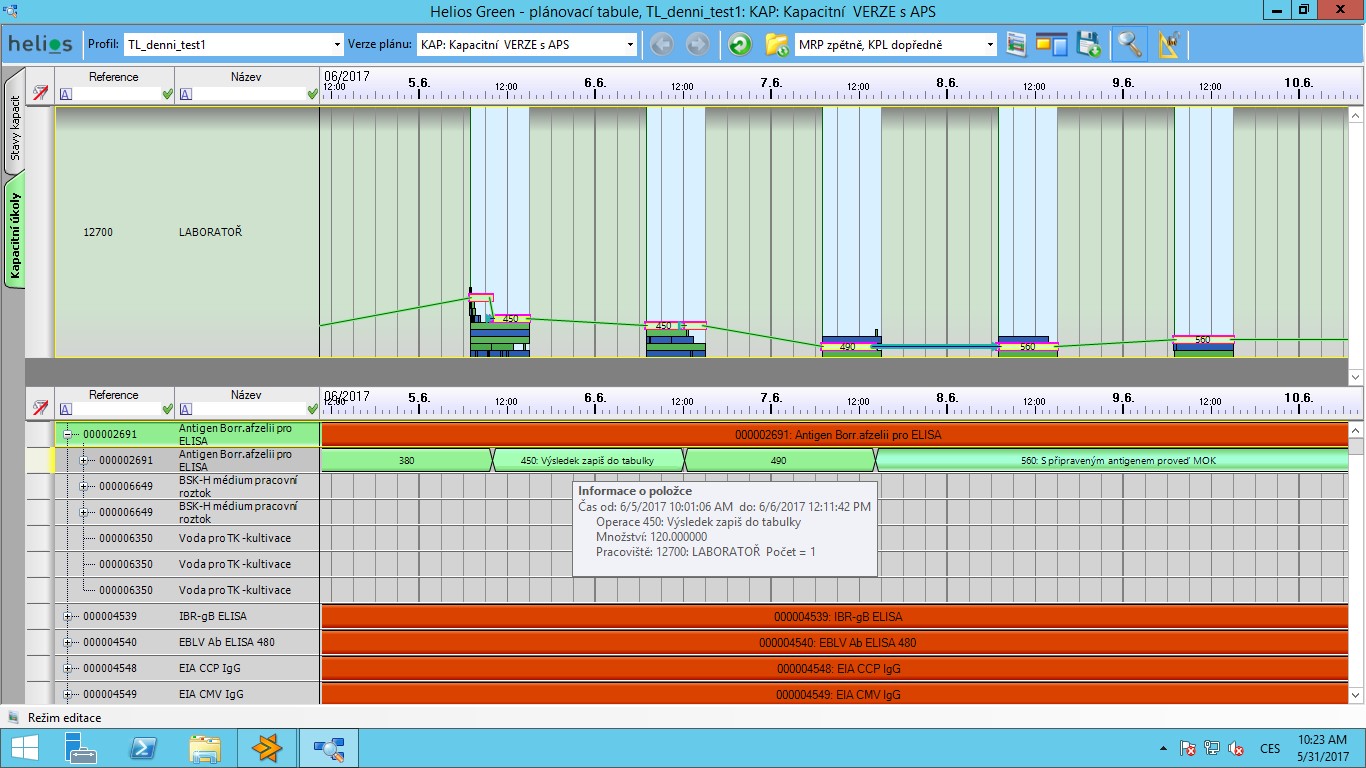Expand the 000004548 EIA CCP IgG node

coord(68,668)
